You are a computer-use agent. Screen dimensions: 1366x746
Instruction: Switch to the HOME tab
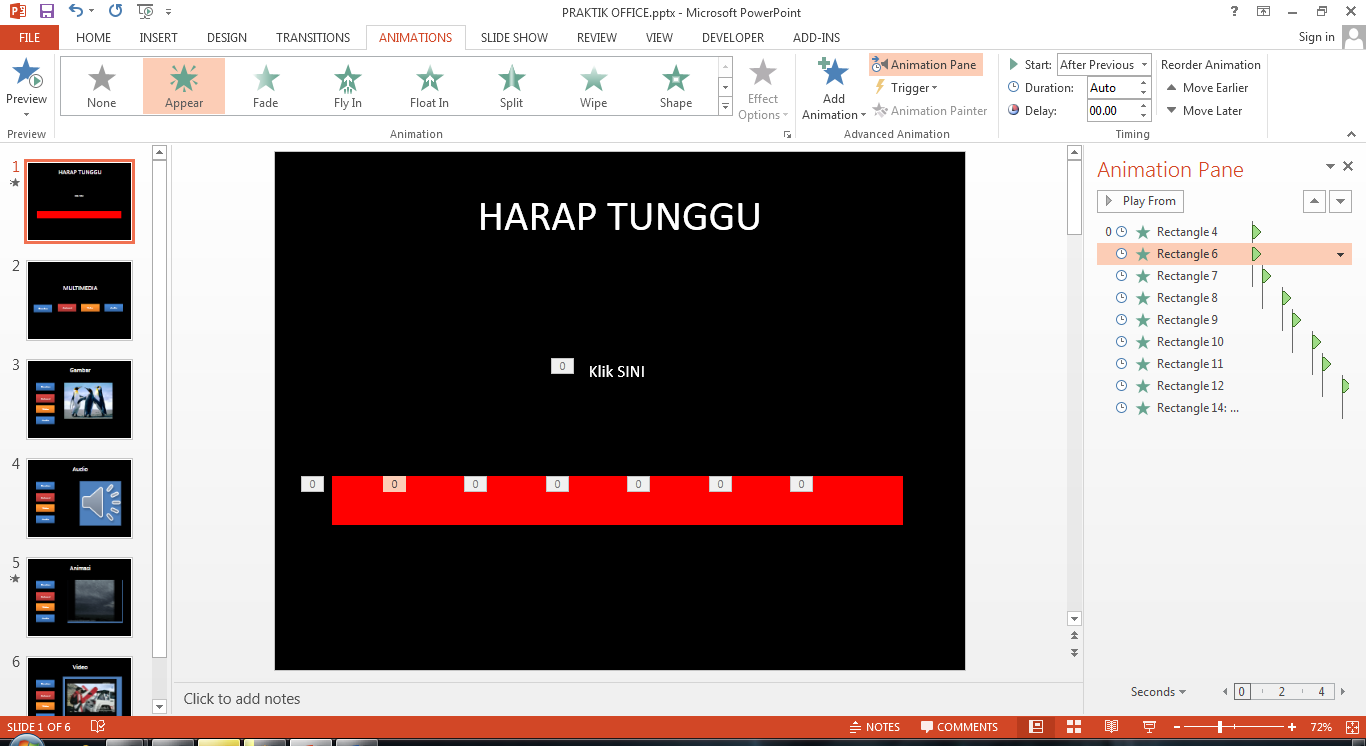[x=94, y=38]
